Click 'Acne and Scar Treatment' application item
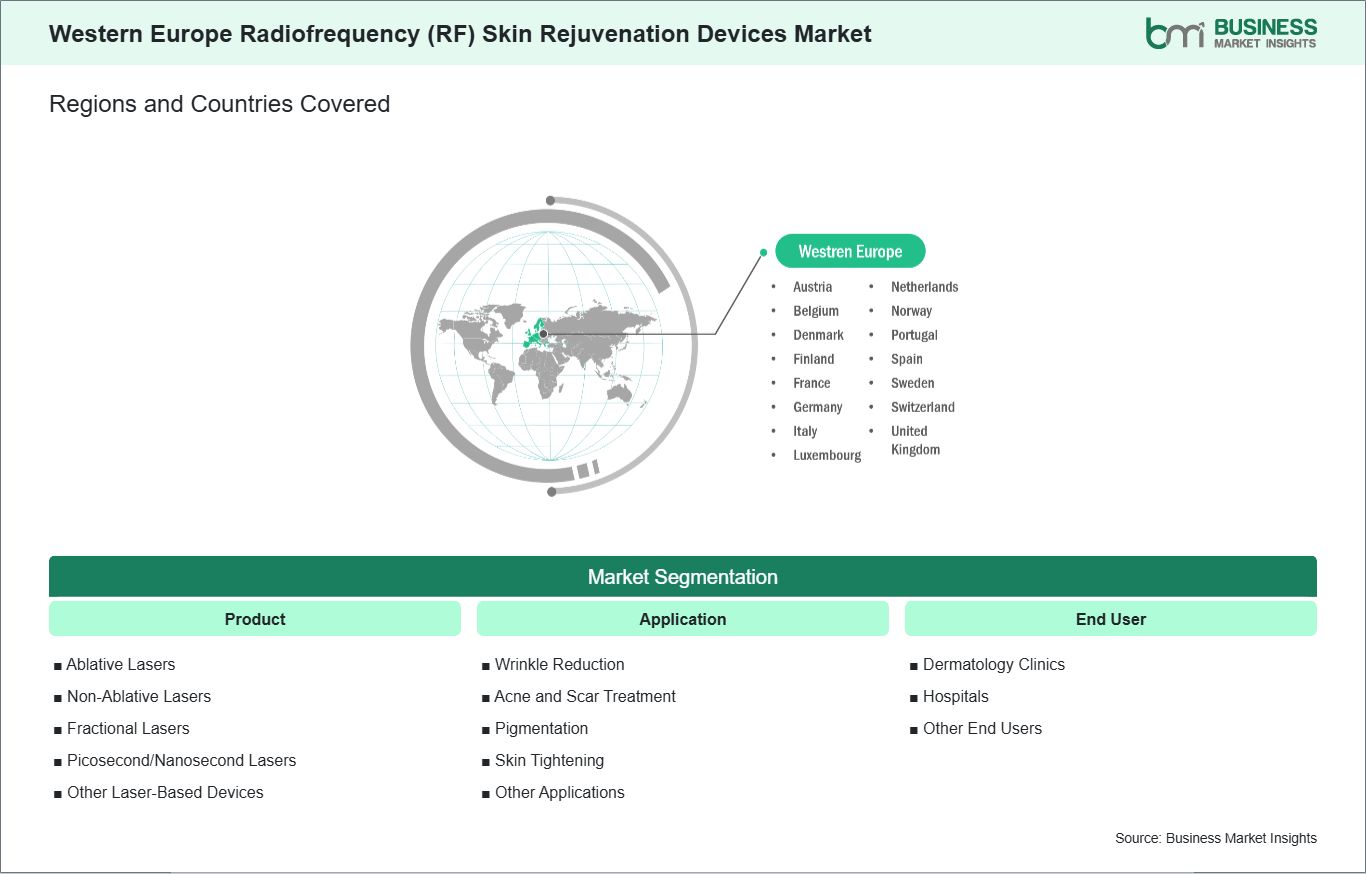The image size is (1366, 874). (585, 696)
